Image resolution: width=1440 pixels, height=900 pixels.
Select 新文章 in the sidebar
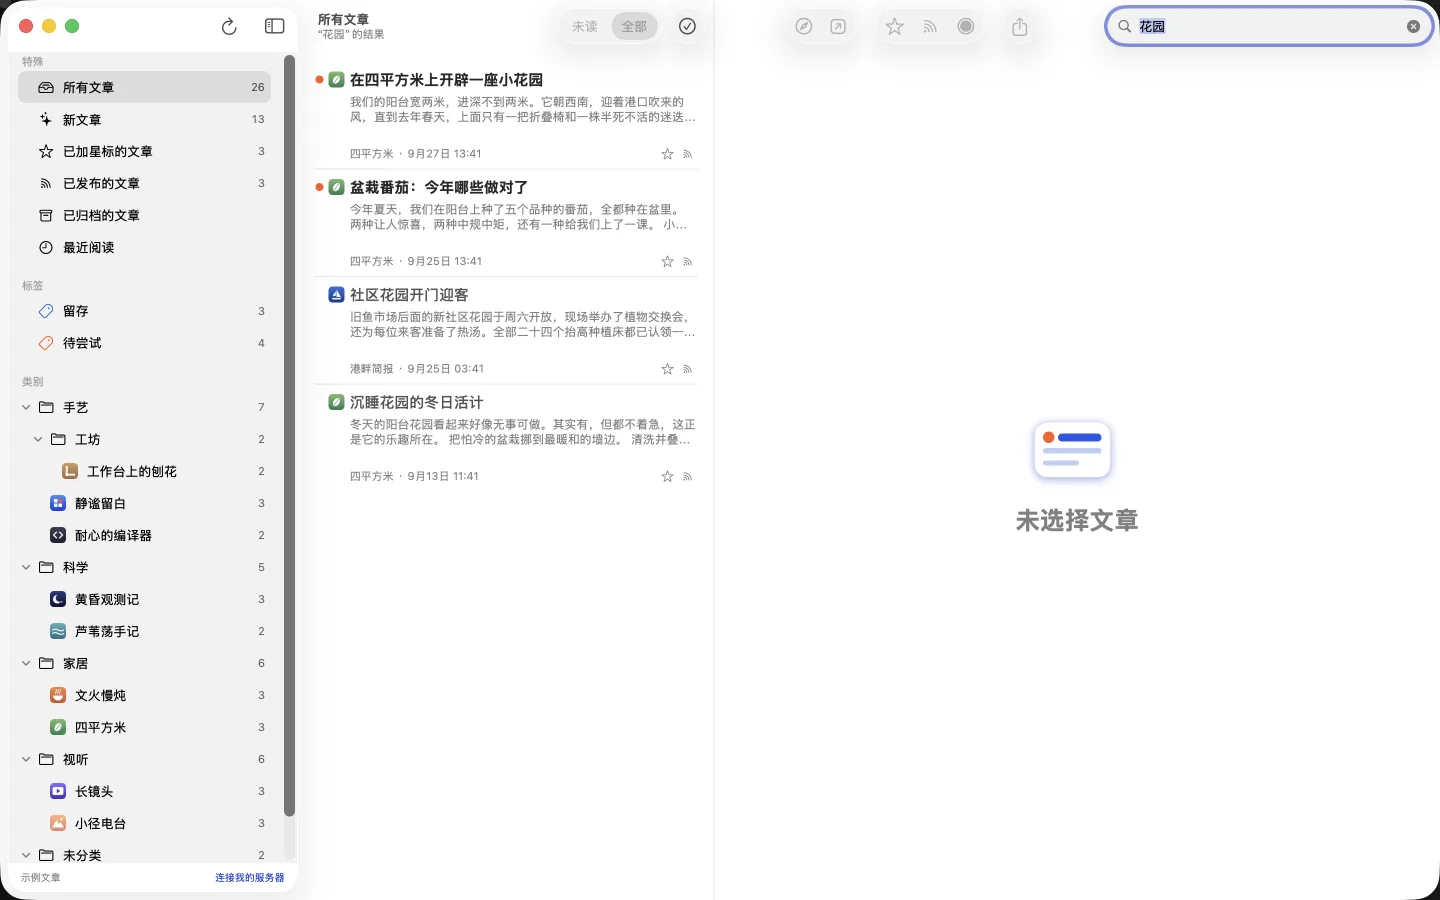[145, 119]
